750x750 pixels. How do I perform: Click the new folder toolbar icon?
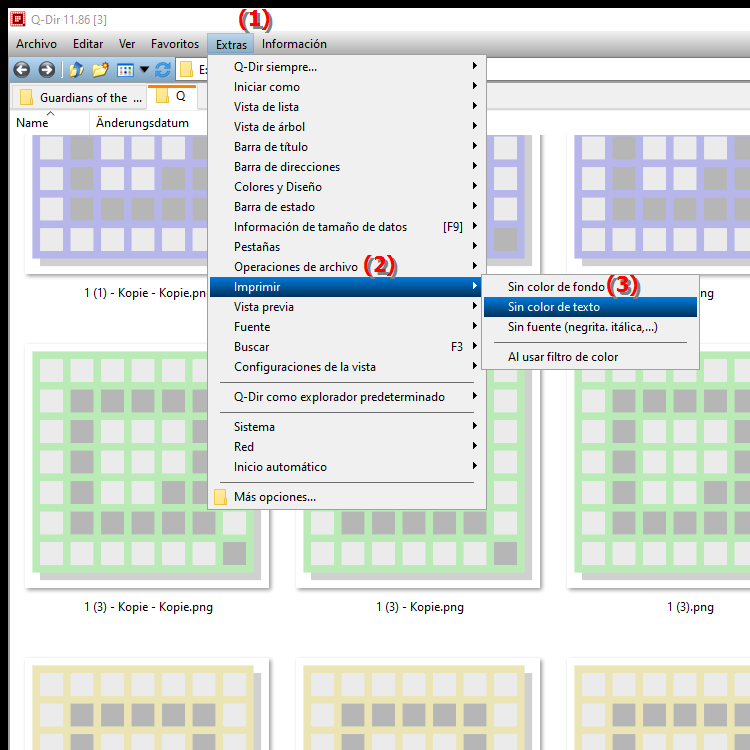(x=100, y=70)
